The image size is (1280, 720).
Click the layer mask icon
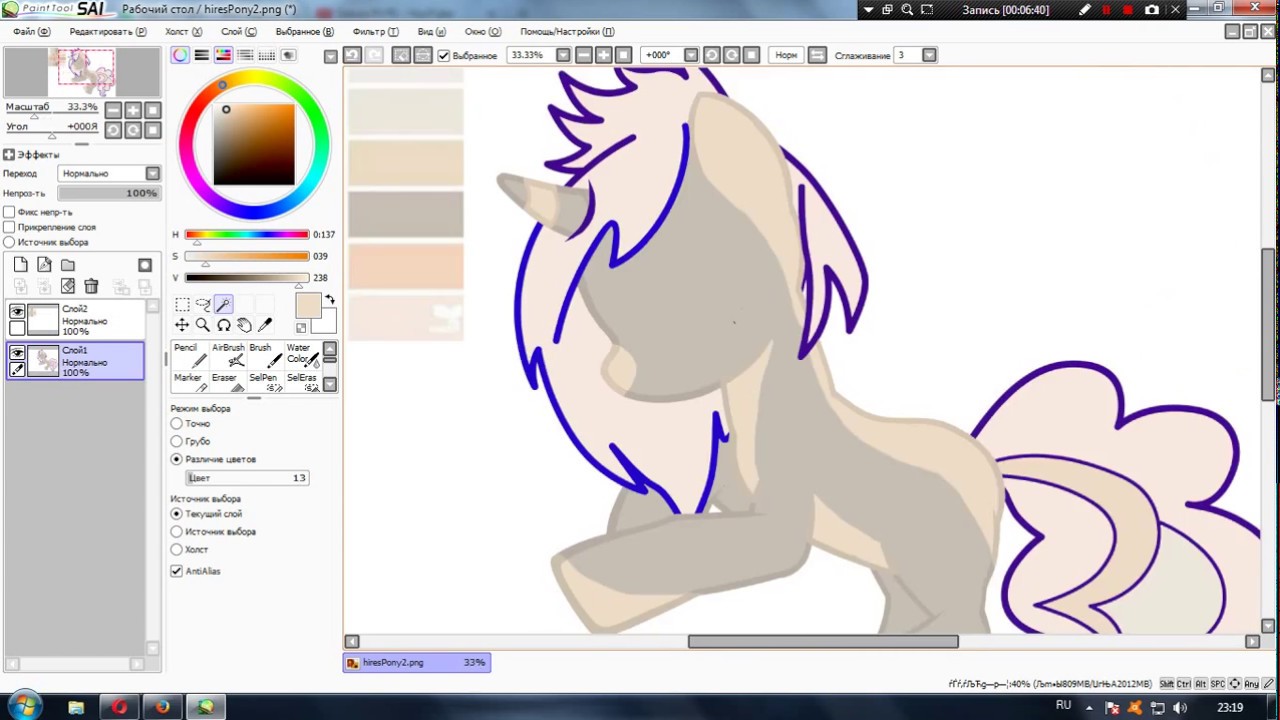pyautogui.click(x=145, y=265)
